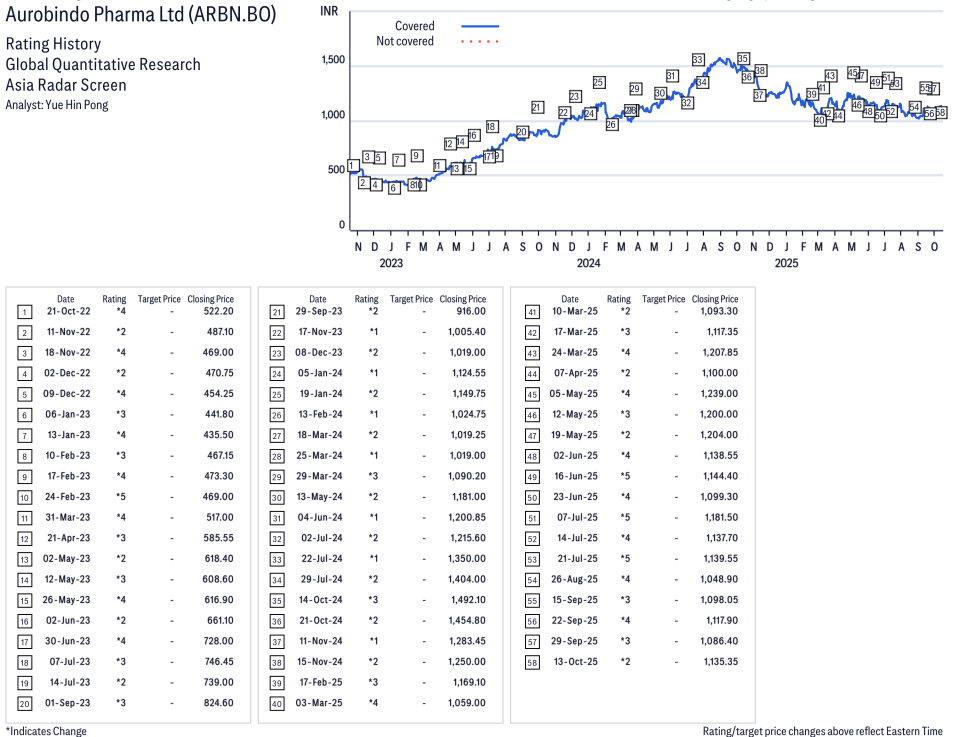This screenshot has width=954, height=737.
Task: Select numbered box 33 in second table
Action: pos(277,558)
